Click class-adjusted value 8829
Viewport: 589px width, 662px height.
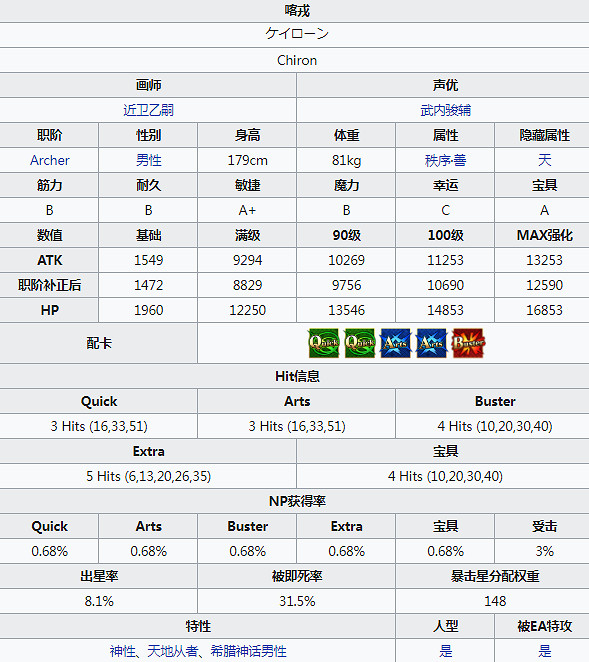coord(247,285)
